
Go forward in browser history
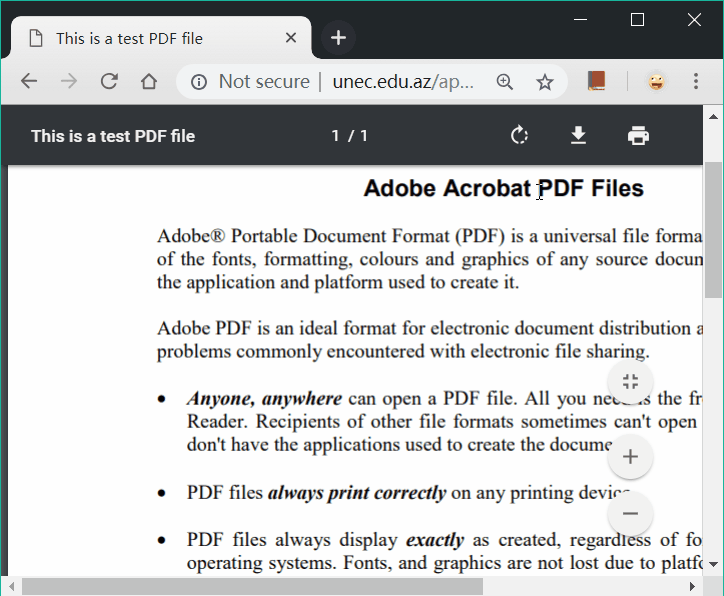point(69,82)
